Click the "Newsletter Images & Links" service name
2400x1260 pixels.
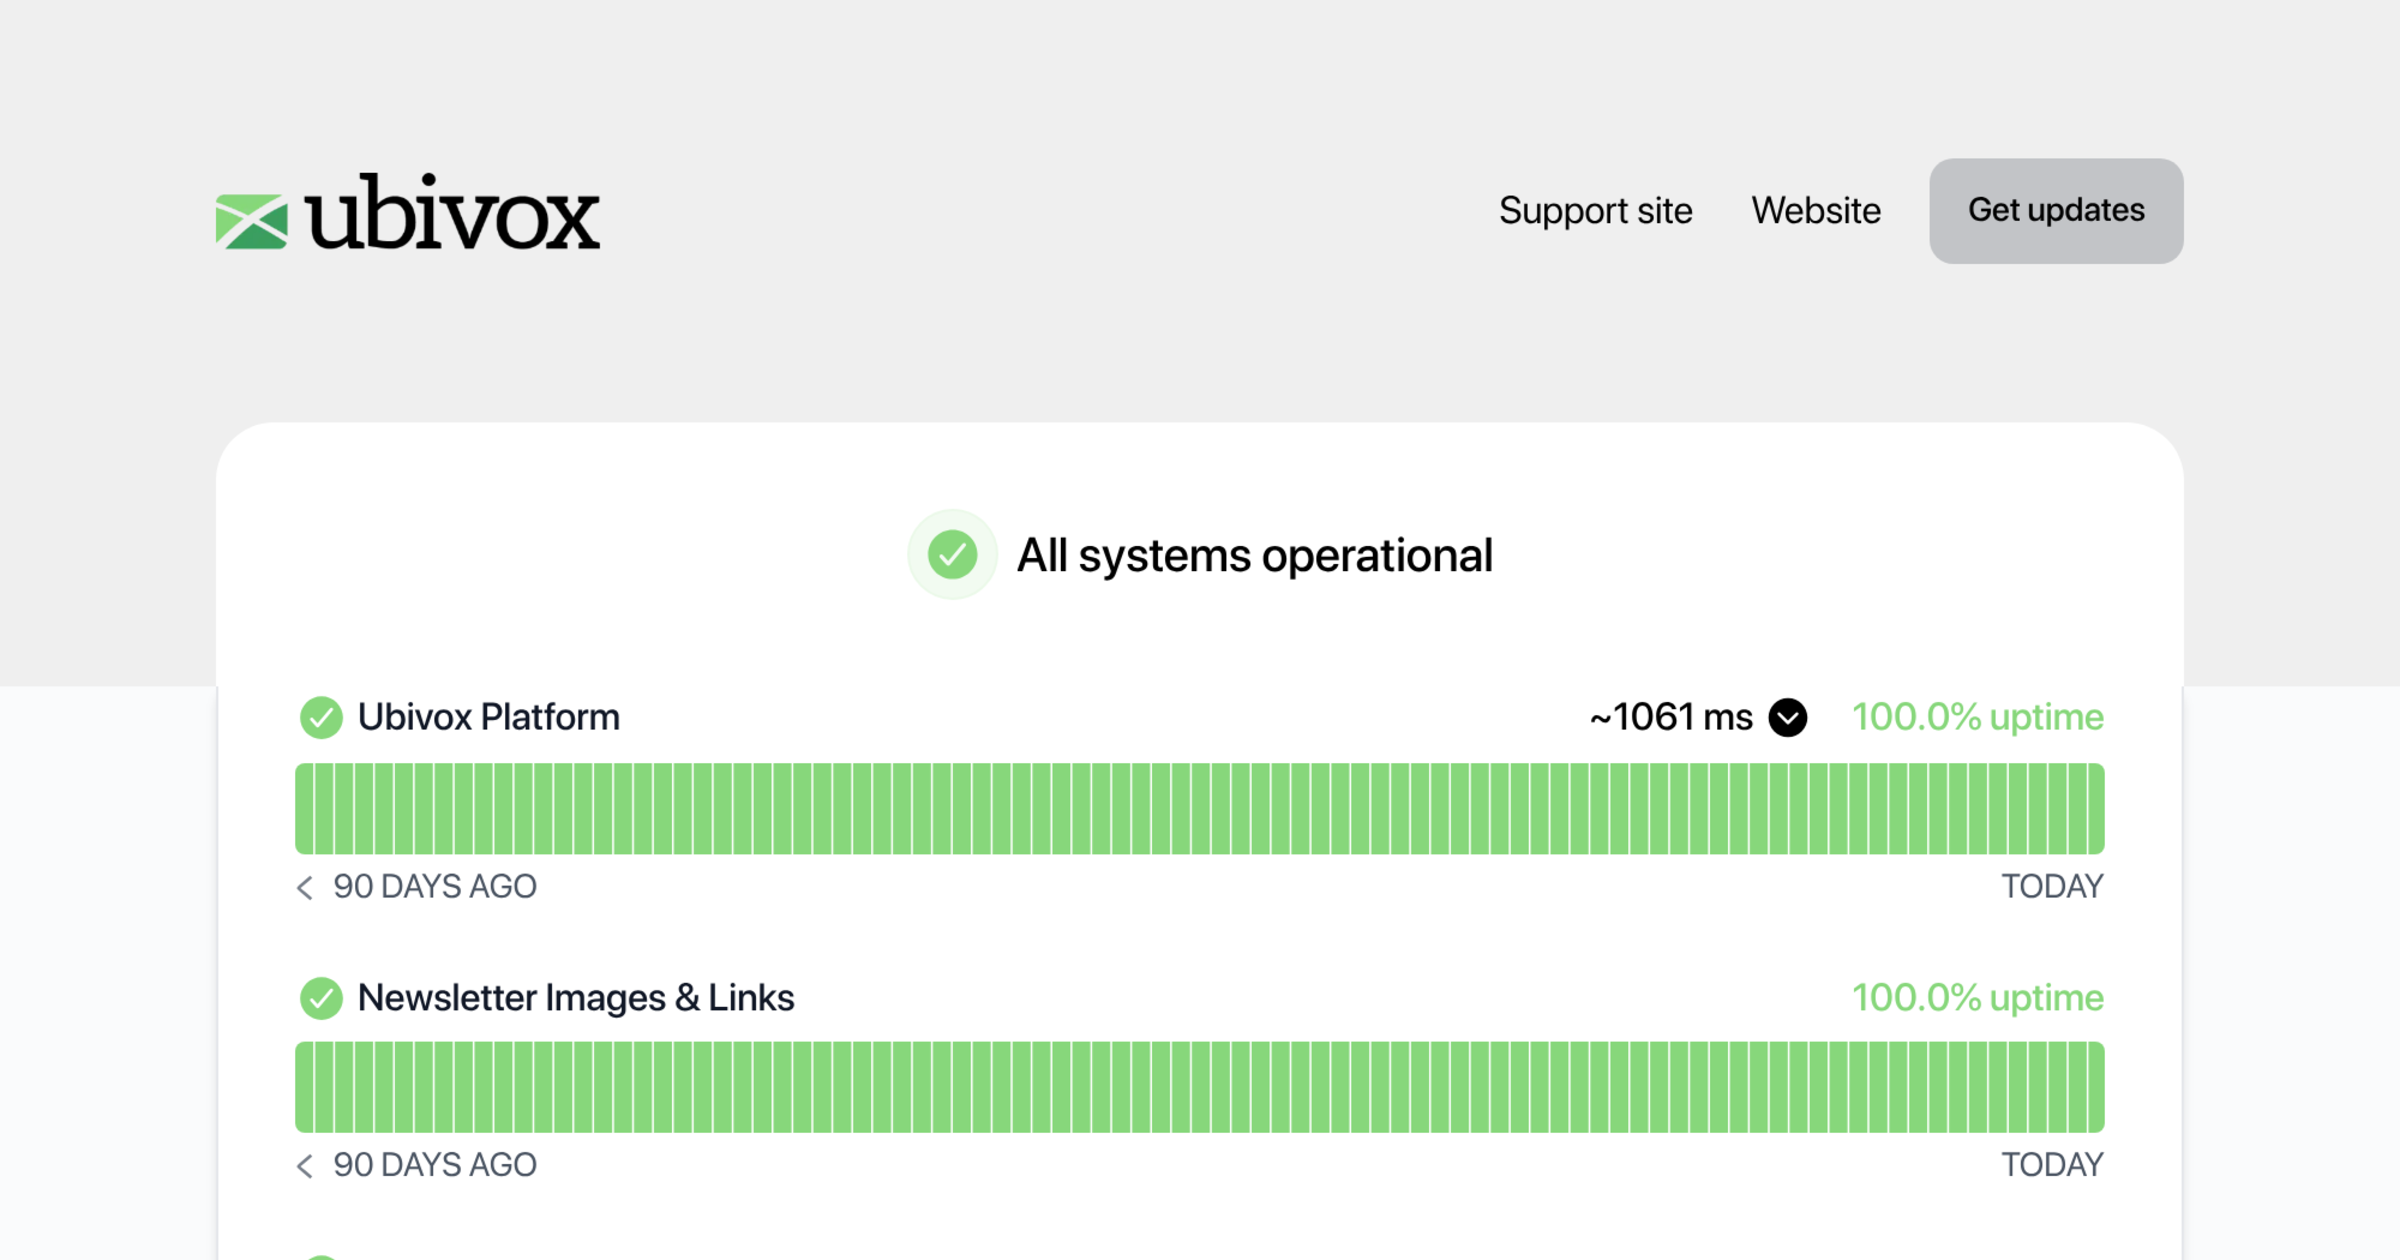576,998
